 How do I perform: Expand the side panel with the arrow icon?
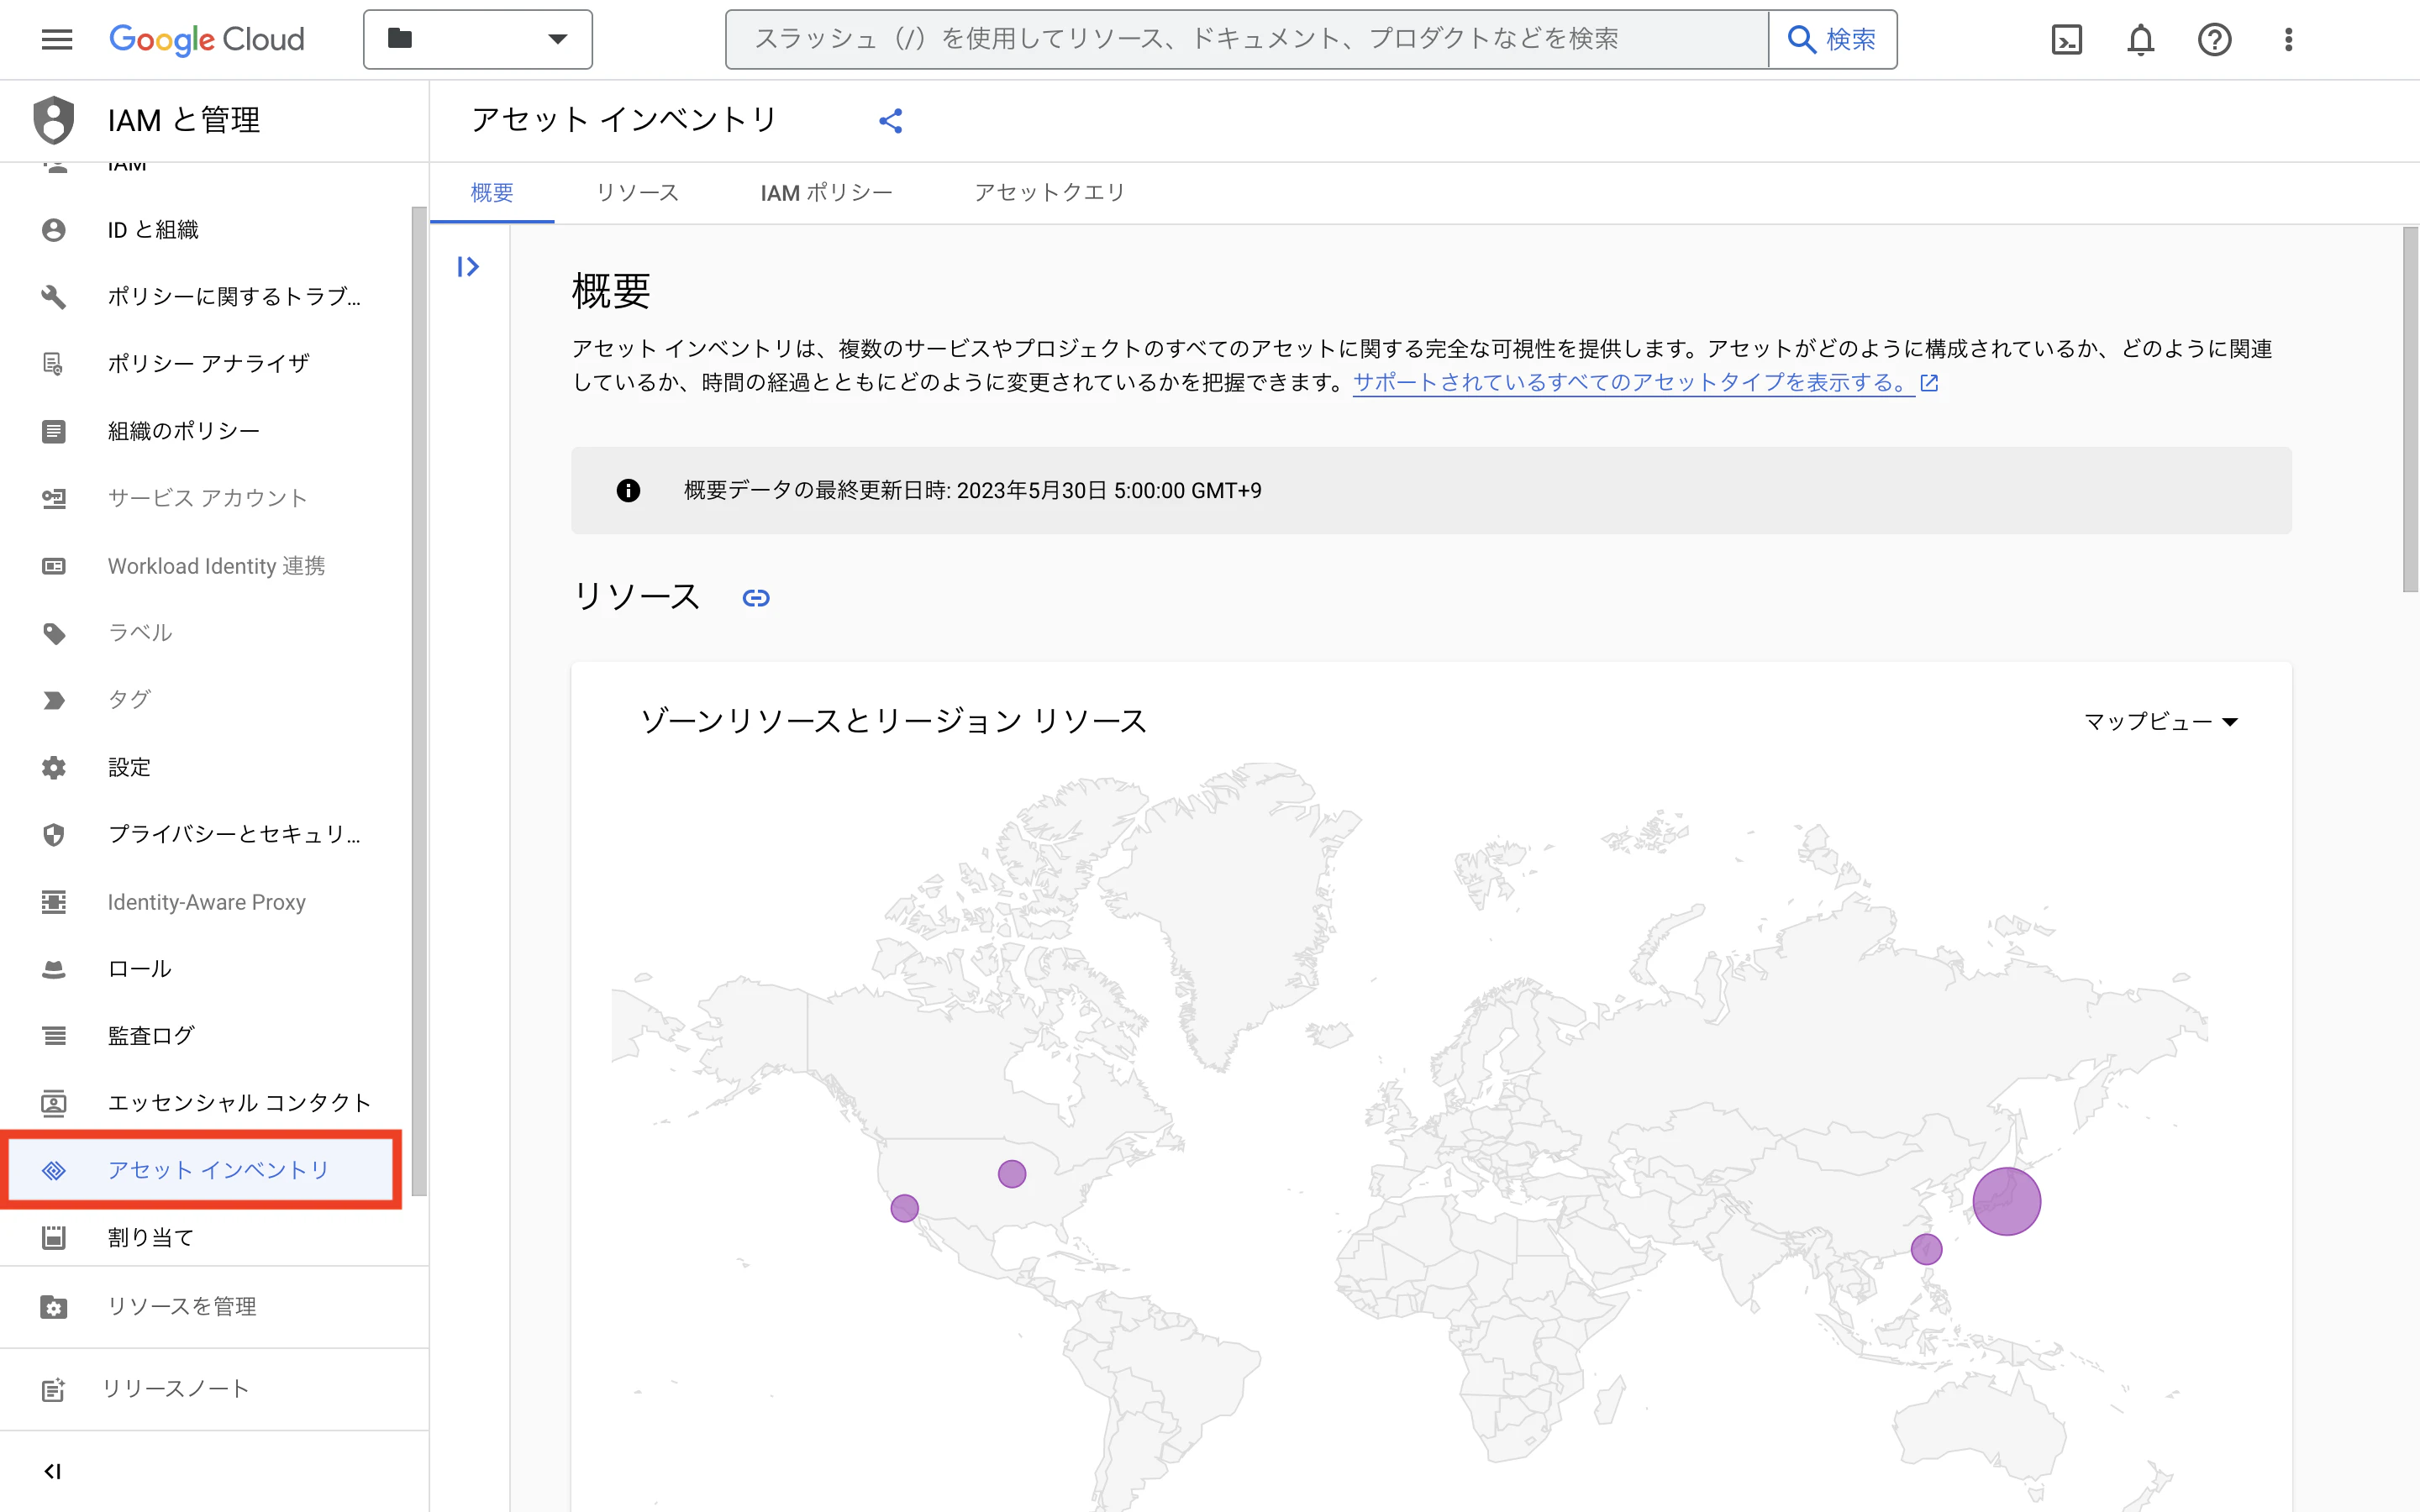coord(467,265)
